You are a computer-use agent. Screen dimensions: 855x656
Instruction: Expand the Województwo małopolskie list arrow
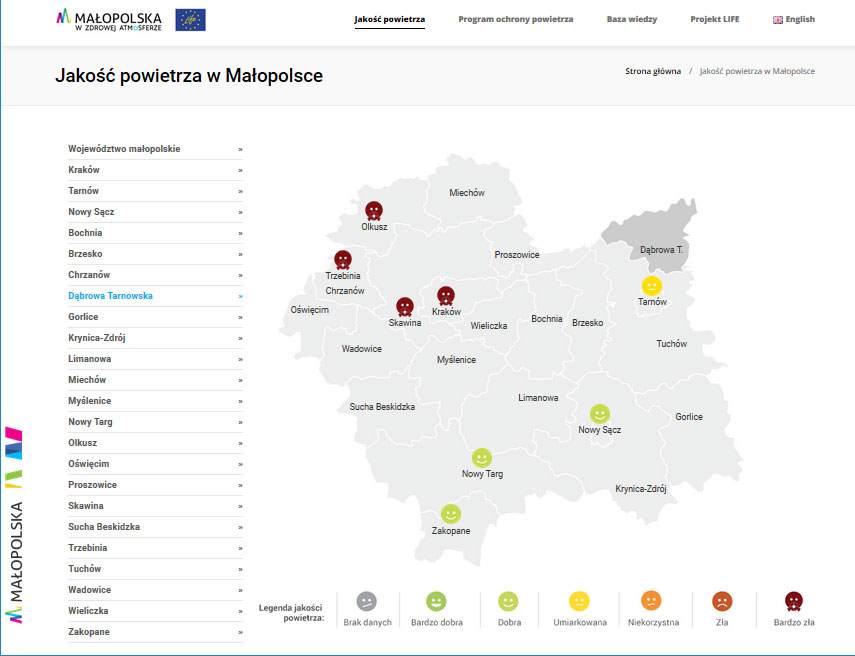pyautogui.click(x=240, y=149)
